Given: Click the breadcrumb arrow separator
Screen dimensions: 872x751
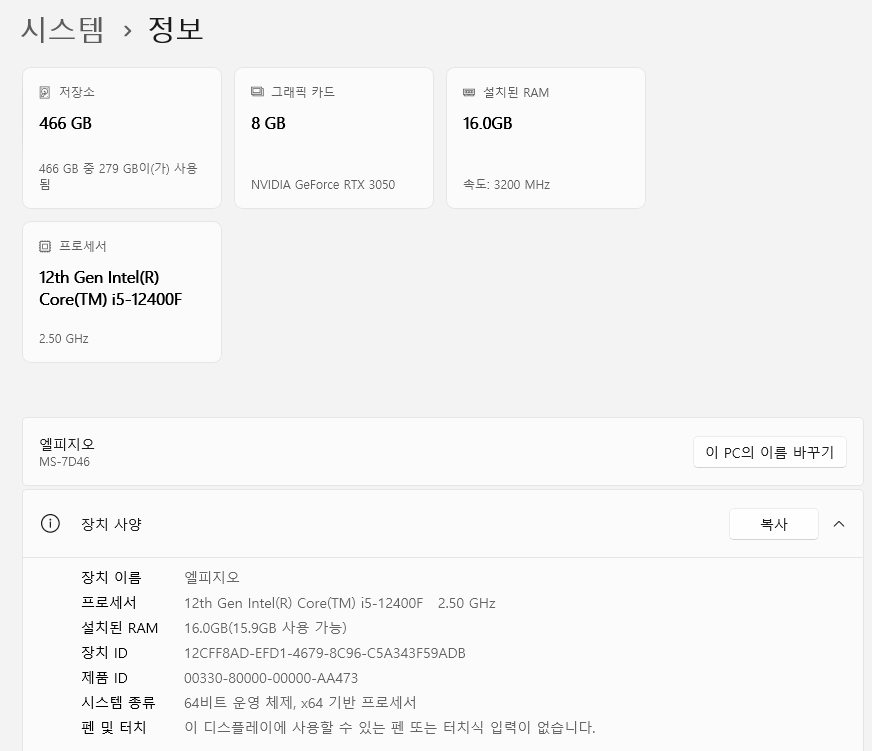Looking at the screenshot, I should 127,31.
